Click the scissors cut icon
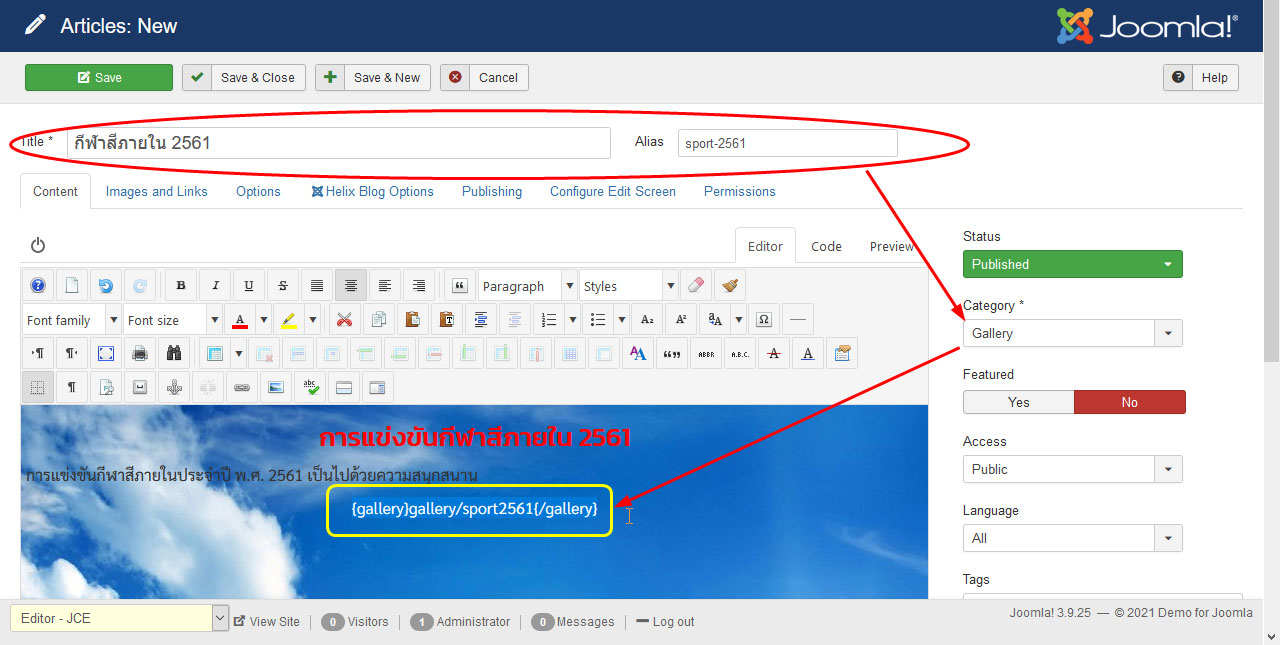This screenshot has height=645, width=1280. tap(344, 320)
